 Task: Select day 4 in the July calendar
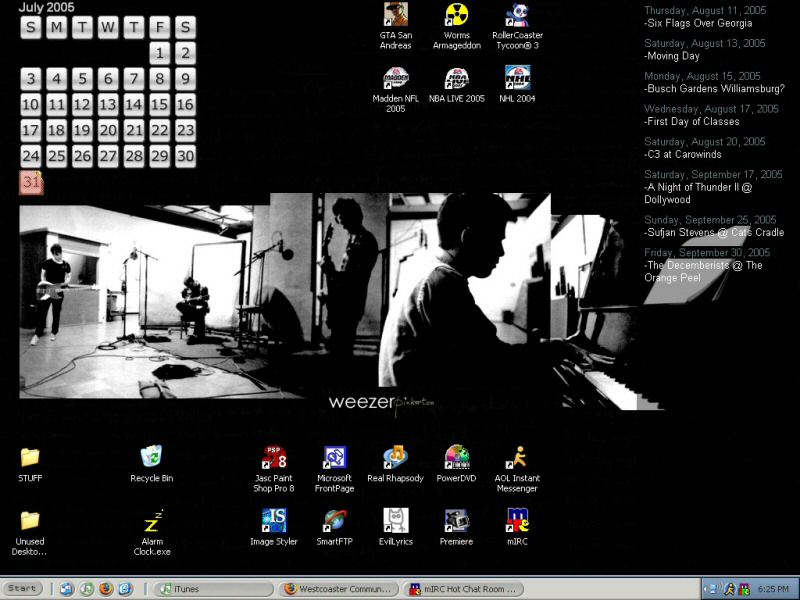(x=57, y=79)
